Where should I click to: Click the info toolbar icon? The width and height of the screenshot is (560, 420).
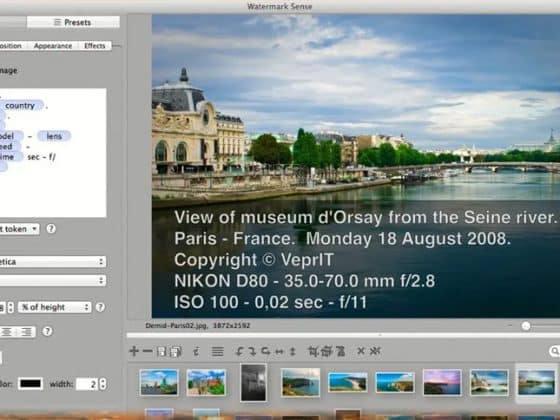click(196, 352)
